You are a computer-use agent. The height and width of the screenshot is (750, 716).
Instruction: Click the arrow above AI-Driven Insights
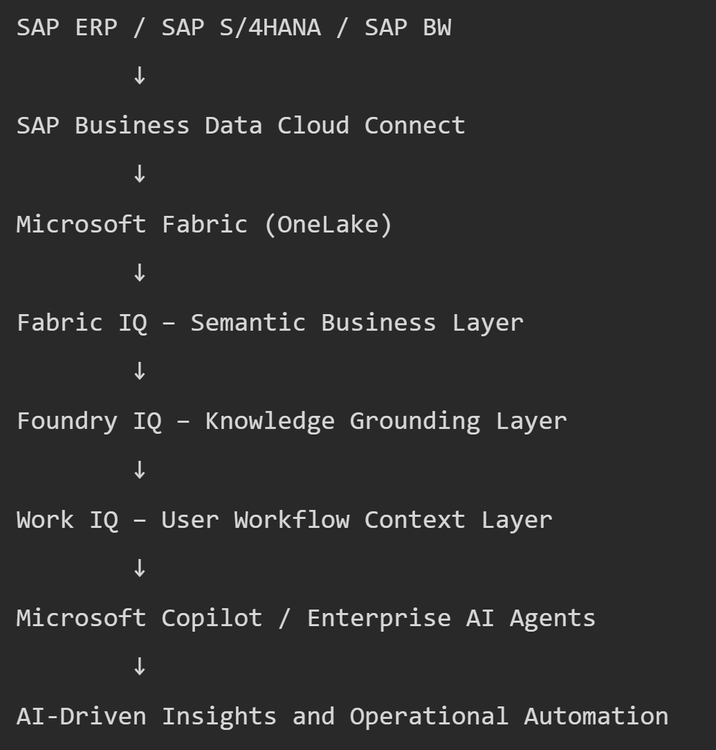(x=139, y=667)
